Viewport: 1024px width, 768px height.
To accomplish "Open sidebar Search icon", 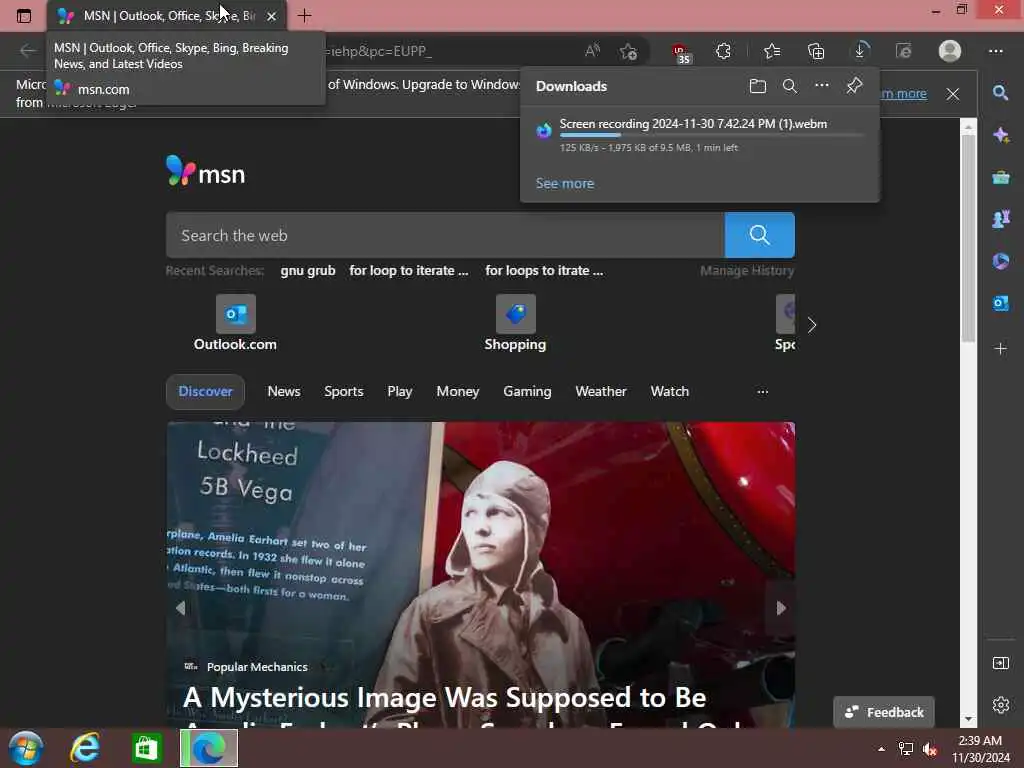I will (x=1000, y=93).
